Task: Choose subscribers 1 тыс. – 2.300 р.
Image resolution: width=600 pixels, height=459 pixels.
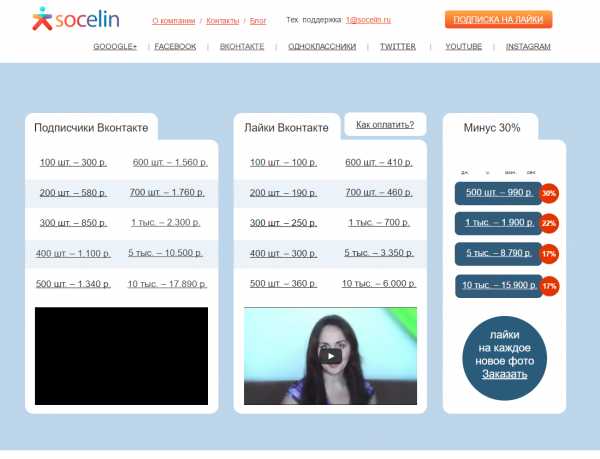Action: [x=165, y=222]
